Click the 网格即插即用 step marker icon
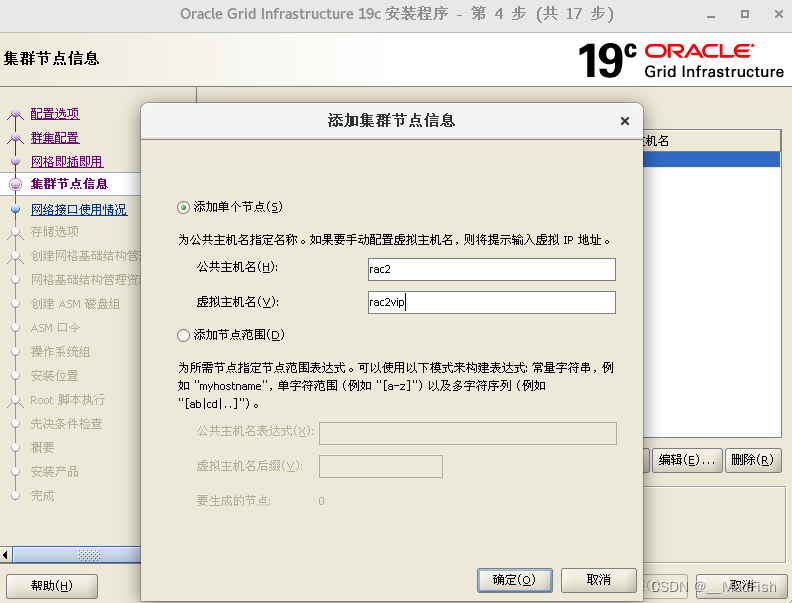Screen dimensions: 792x603 pyautogui.click(x=16, y=161)
